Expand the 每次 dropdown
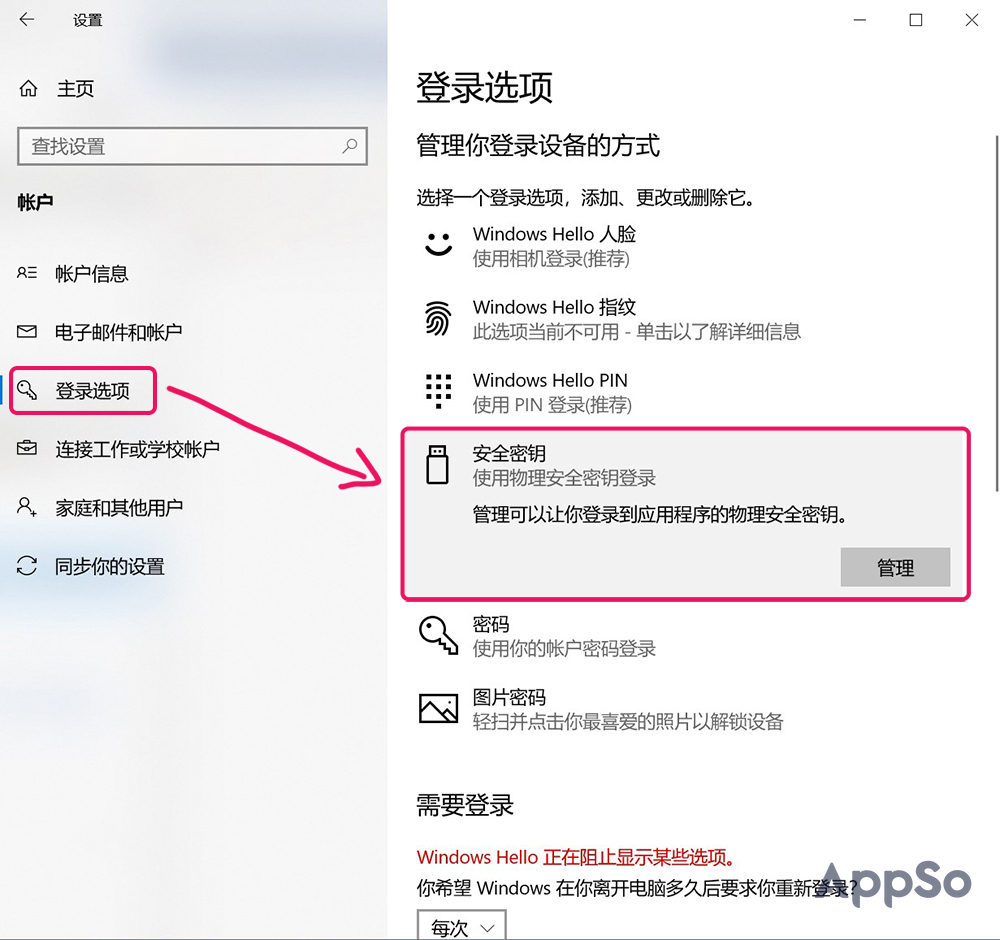The image size is (1000, 940). 461,925
